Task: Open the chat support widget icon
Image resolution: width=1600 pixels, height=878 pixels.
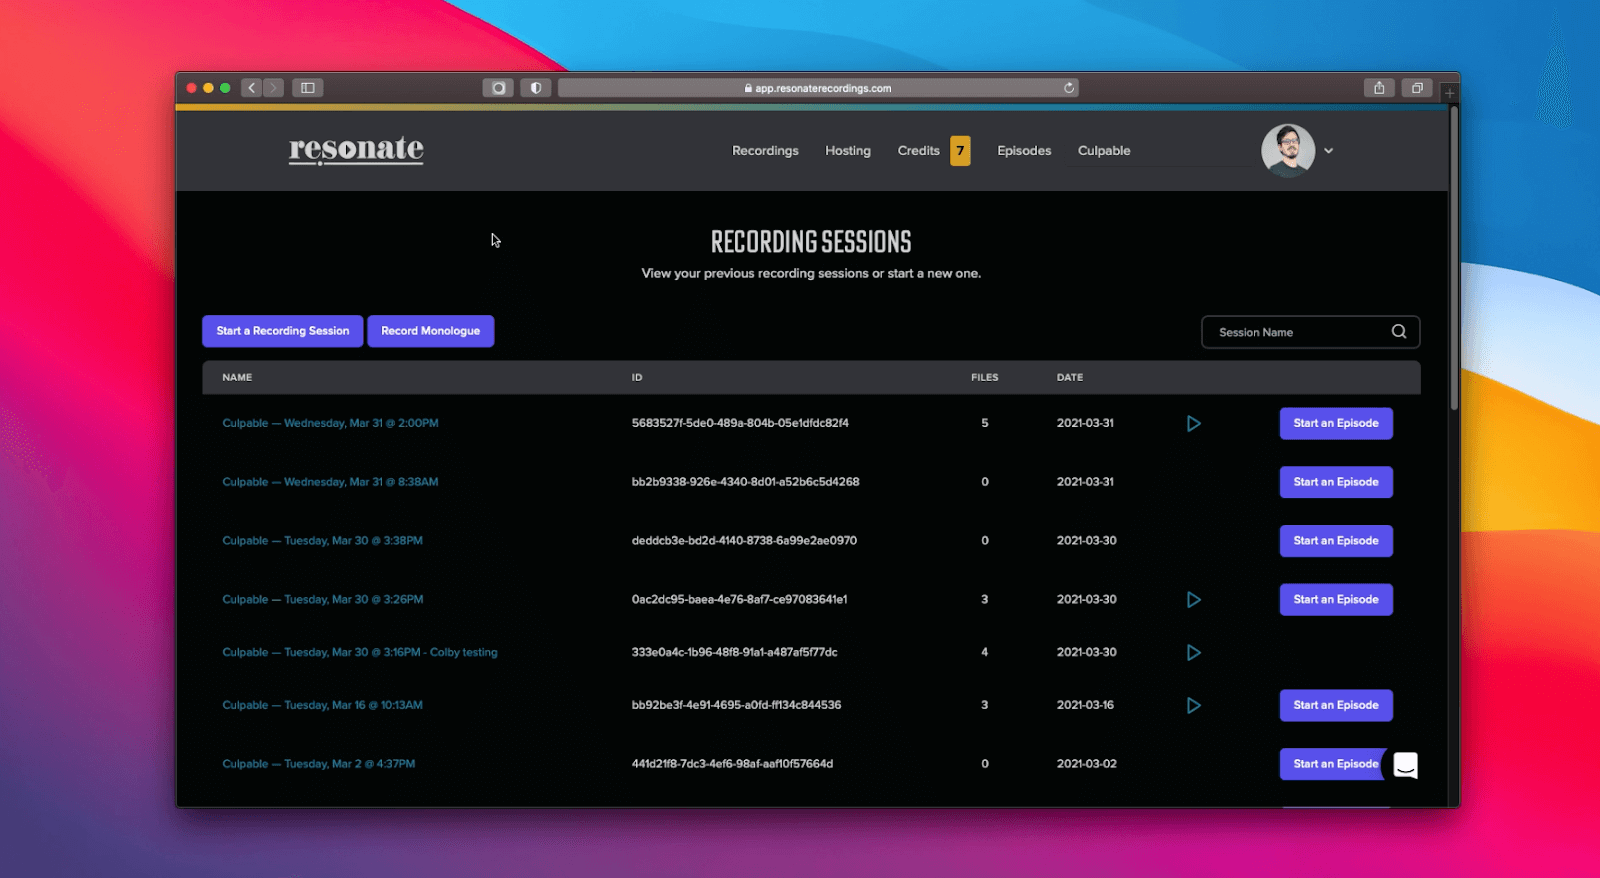Action: click(x=1406, y=765)
